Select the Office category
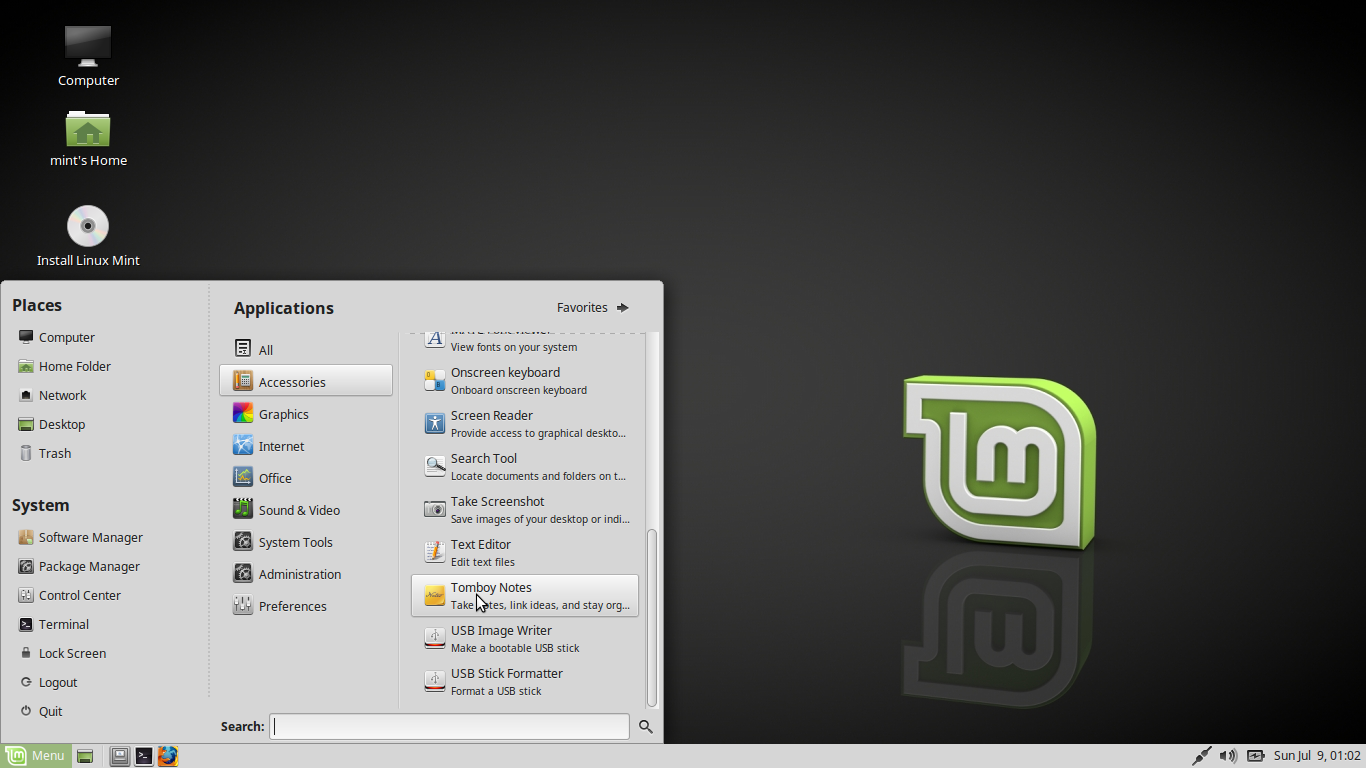This screenshot has width=1366, height=768. click(x=306, y=477)
